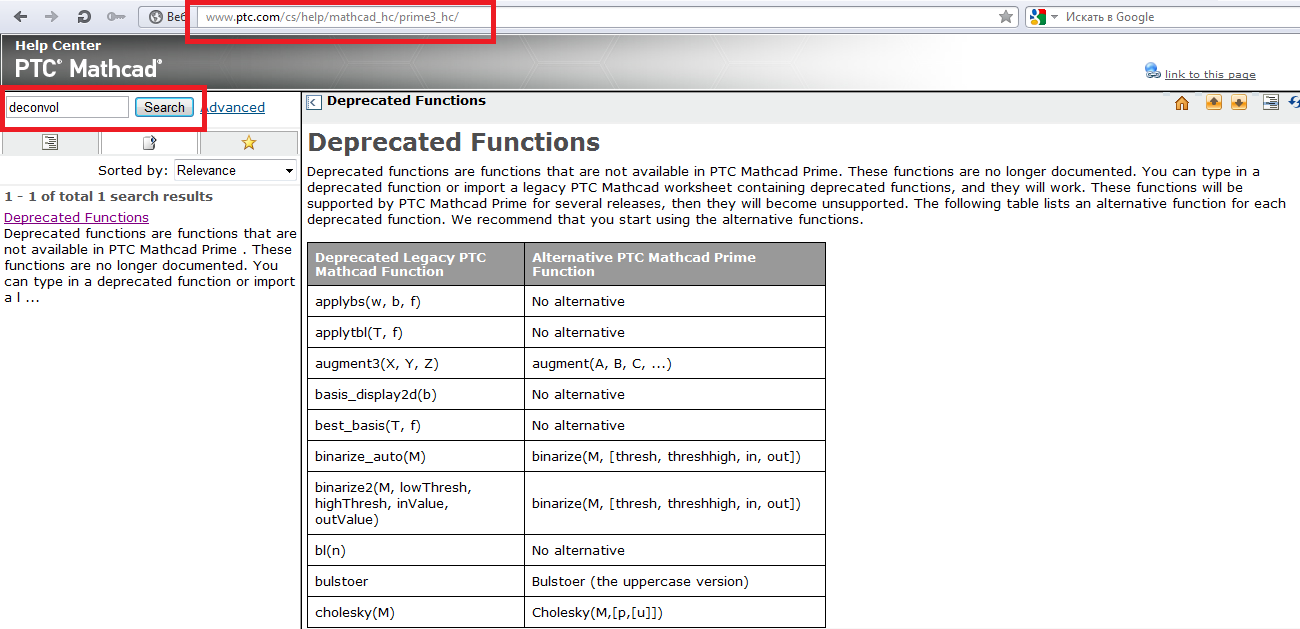Switch to the table of contents tab
Image resolution: width=1300 pixels, height=629 pixels.
pos(50,143)
